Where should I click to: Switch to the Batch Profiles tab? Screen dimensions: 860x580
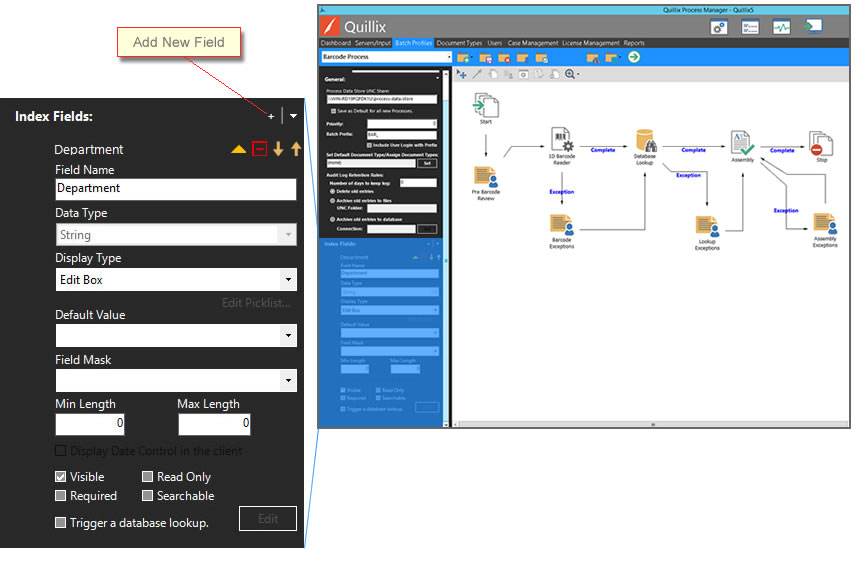(414, 43)
